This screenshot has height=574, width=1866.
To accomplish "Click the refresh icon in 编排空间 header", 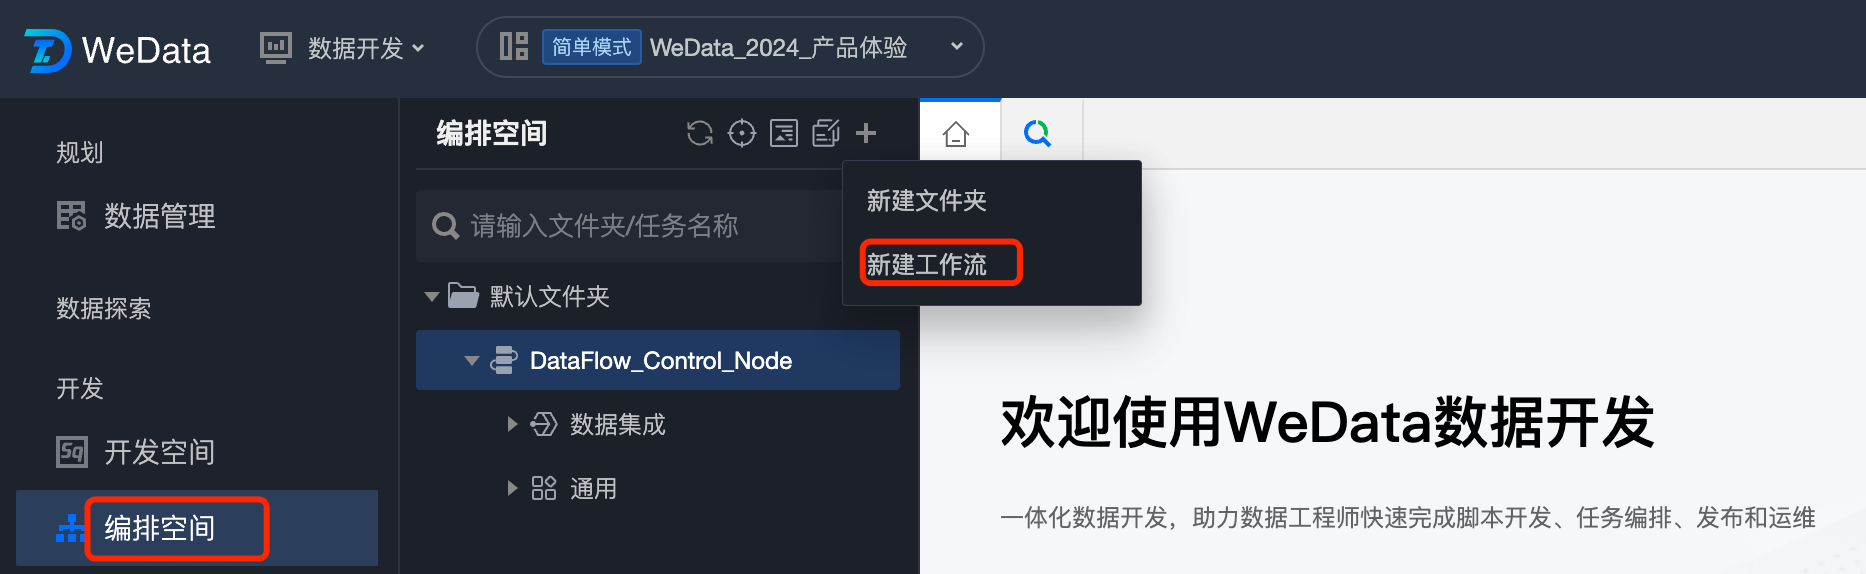I will point(700,133).
